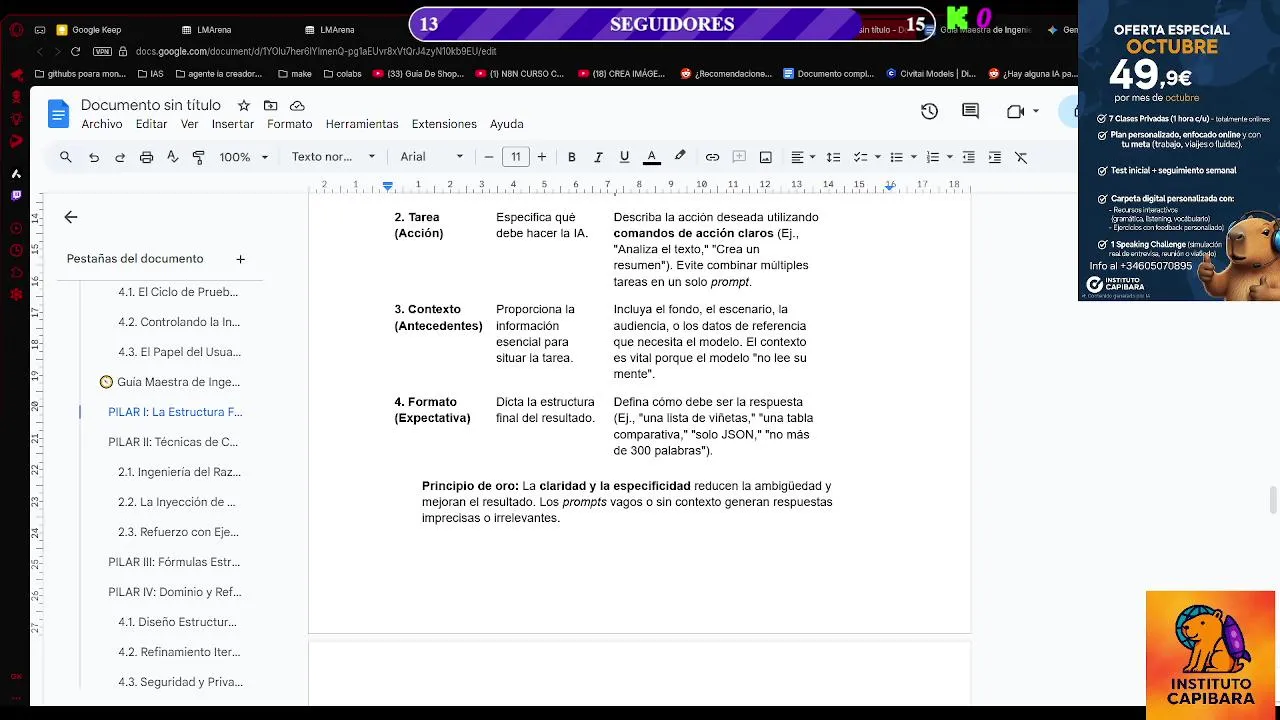Open version history clock icon
1280x720 pixels.
(929, 112)
